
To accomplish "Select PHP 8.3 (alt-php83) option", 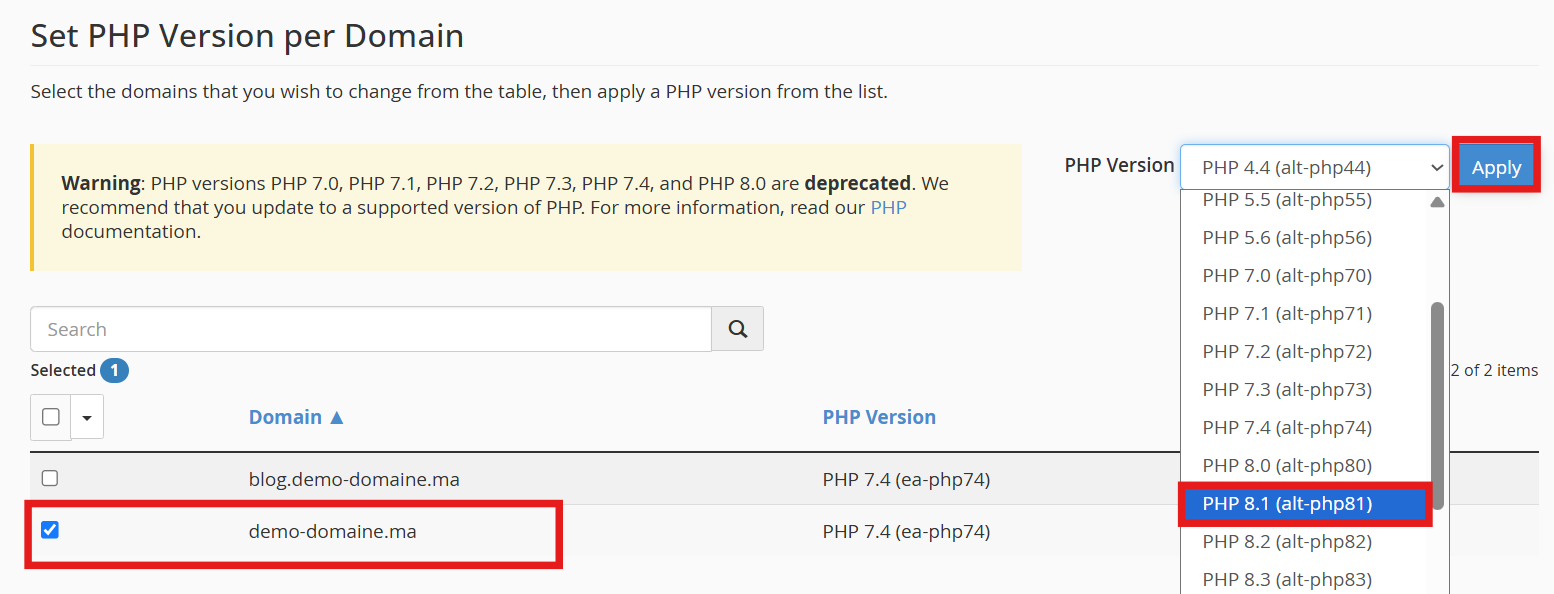I will pos(1286,579).
